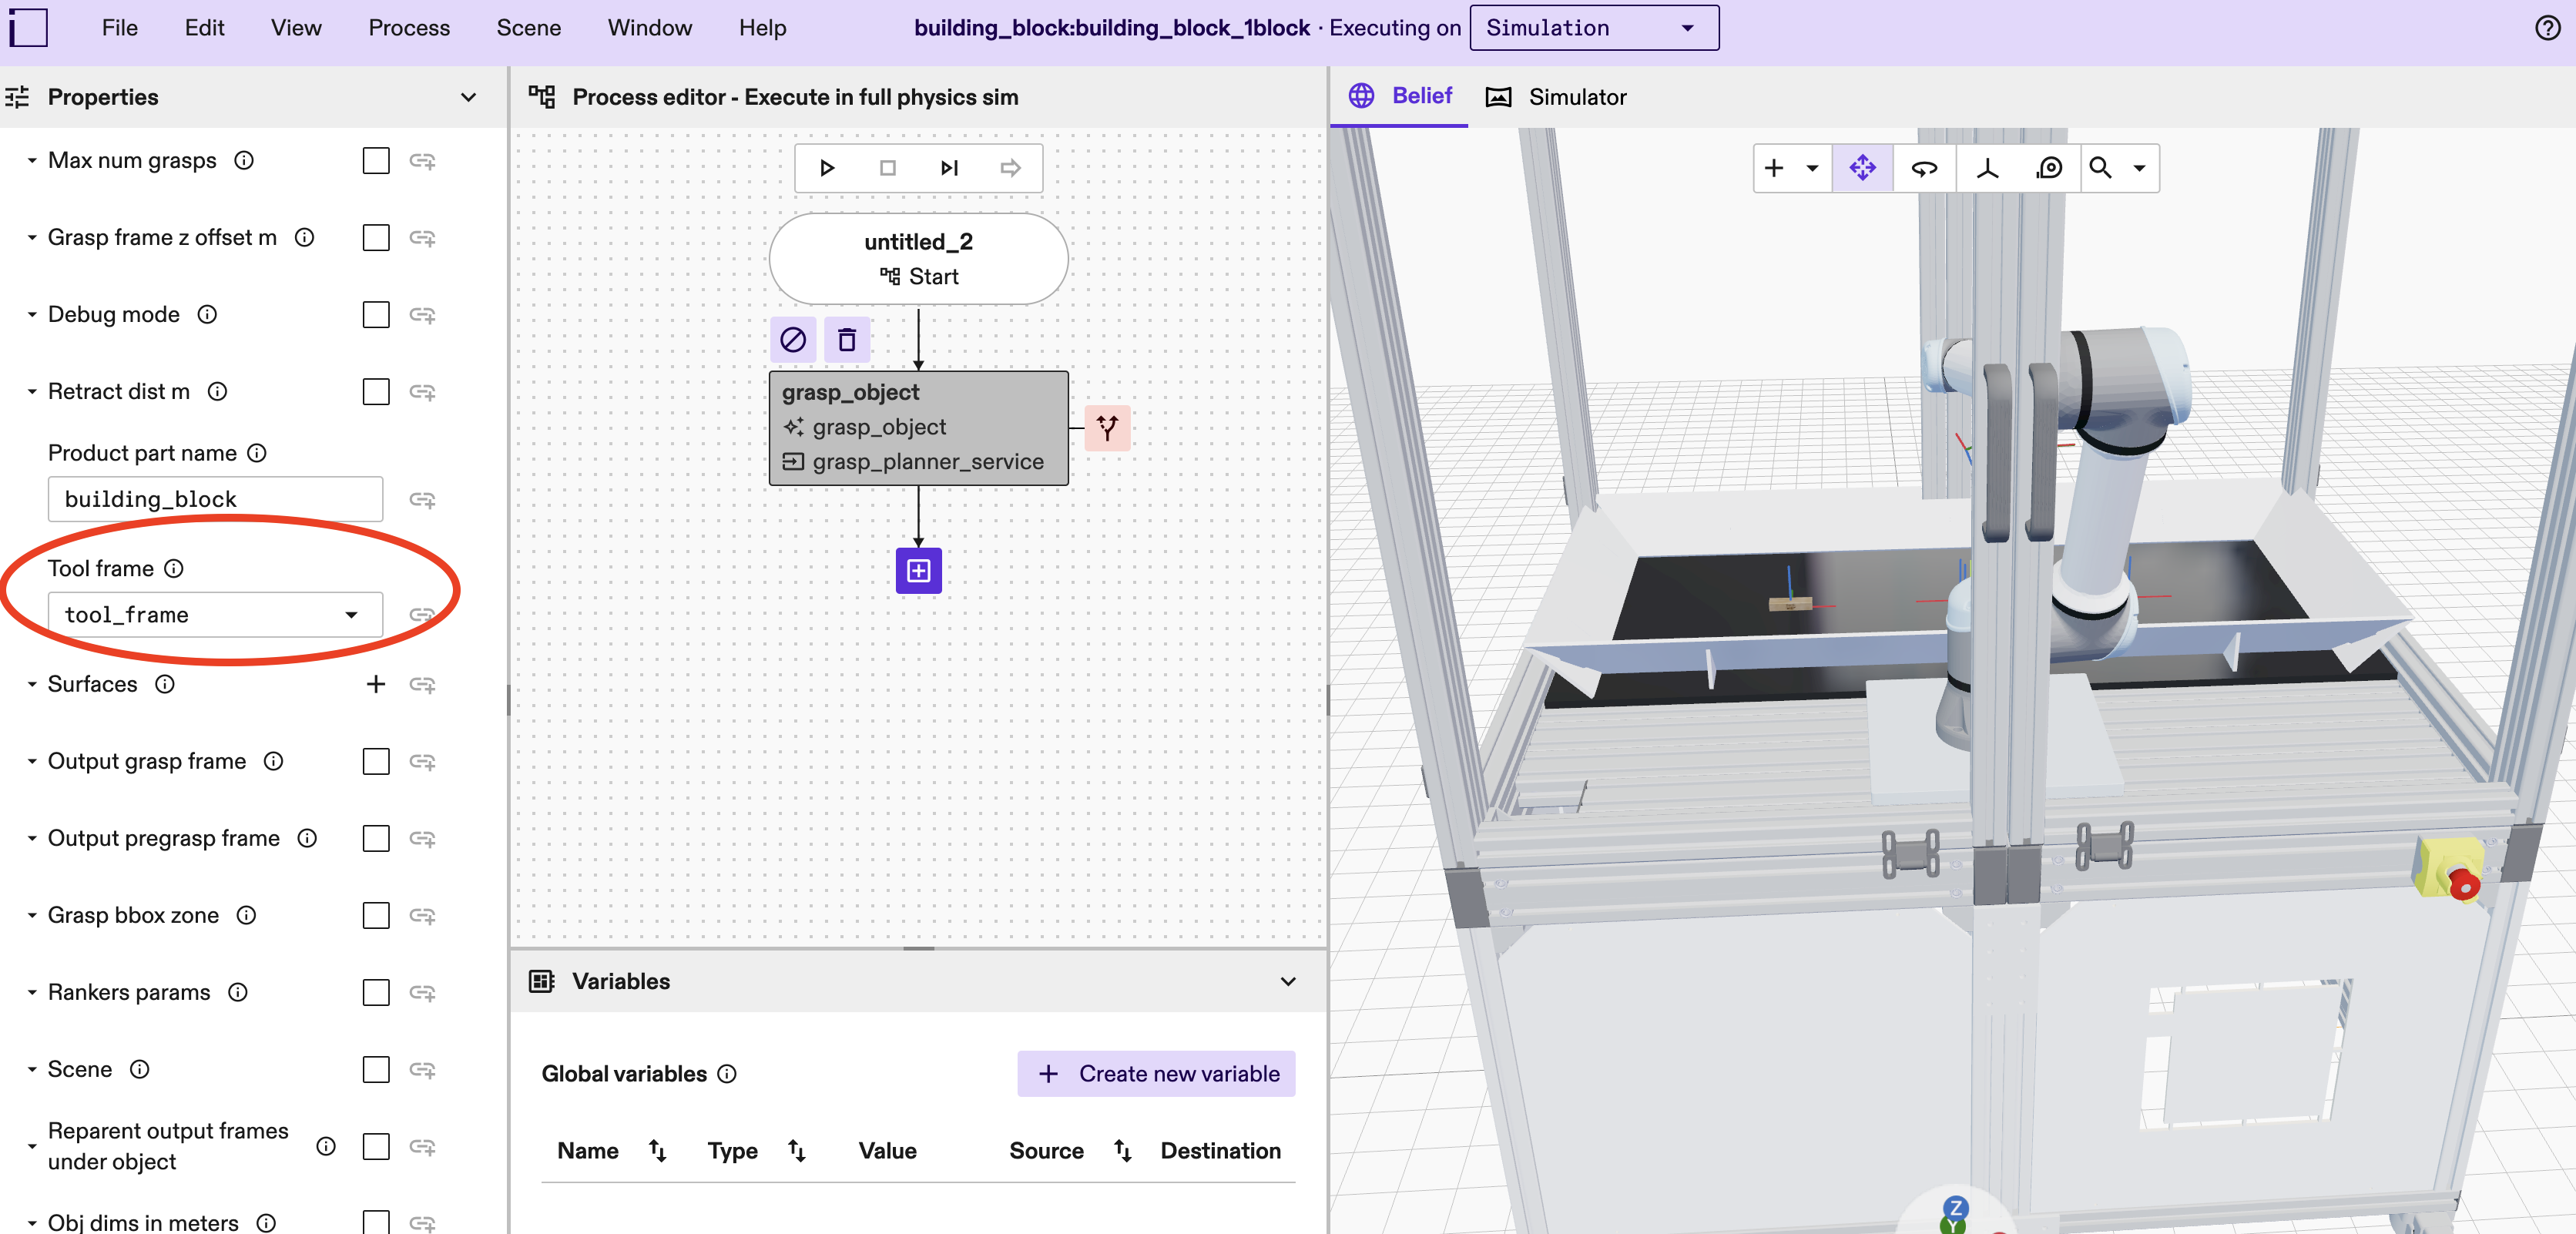This screenshot has height=1234, width=2576.
Task: Switch to the Simulator tab
Action: (1577, 96)
